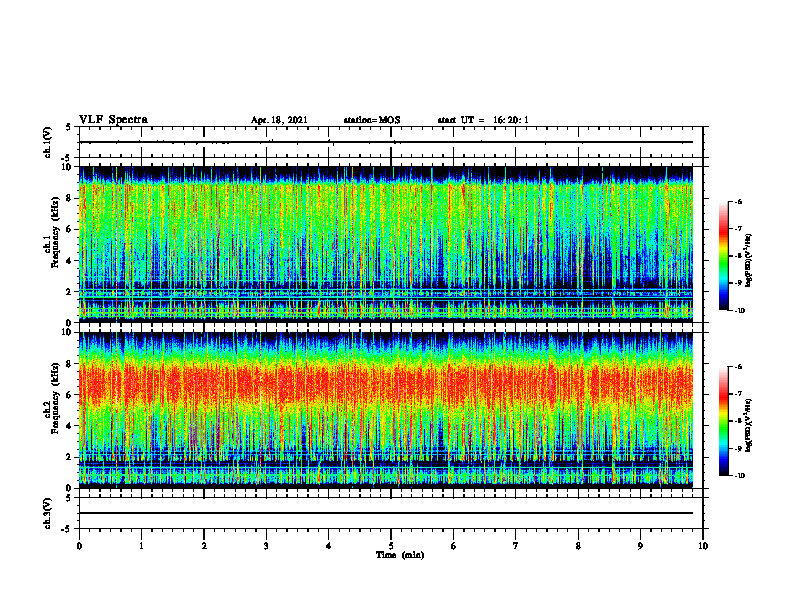Click the "VLF Spectra" plot title
The image size is (792, 612).
[113, 120]
